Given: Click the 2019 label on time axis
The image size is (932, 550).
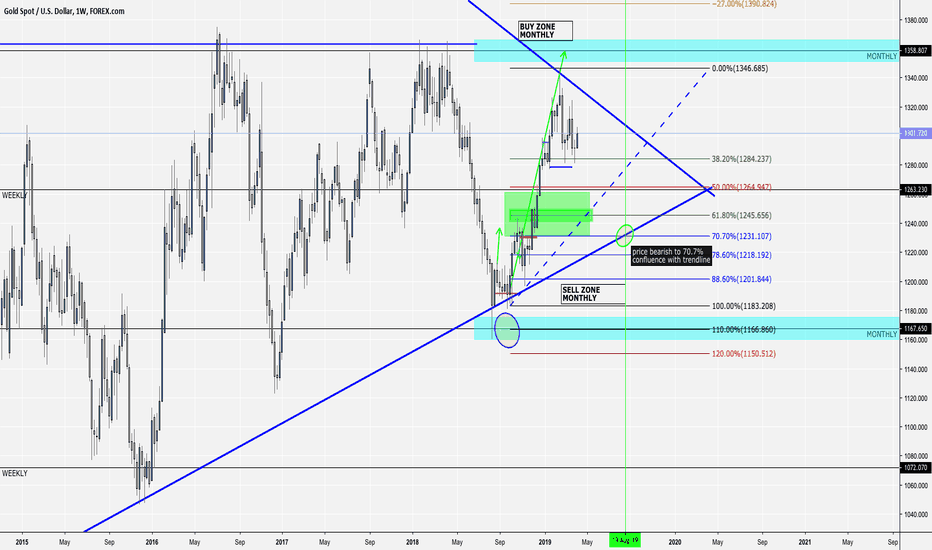Looking at the screenshot, I should pyautogui.click(x=545, y=542).
